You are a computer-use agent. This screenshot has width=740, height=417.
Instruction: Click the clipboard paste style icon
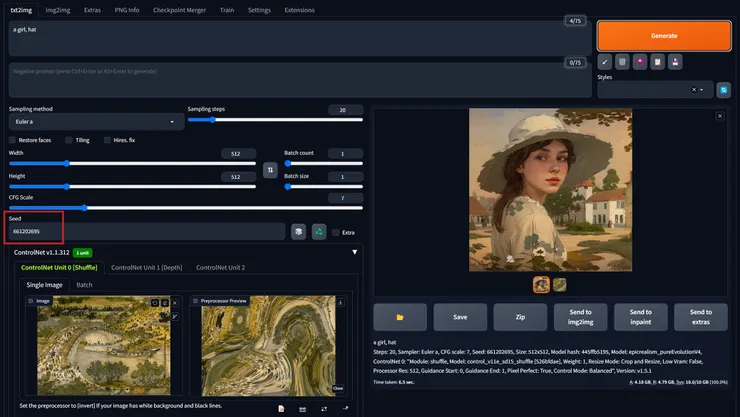(658, 62)
